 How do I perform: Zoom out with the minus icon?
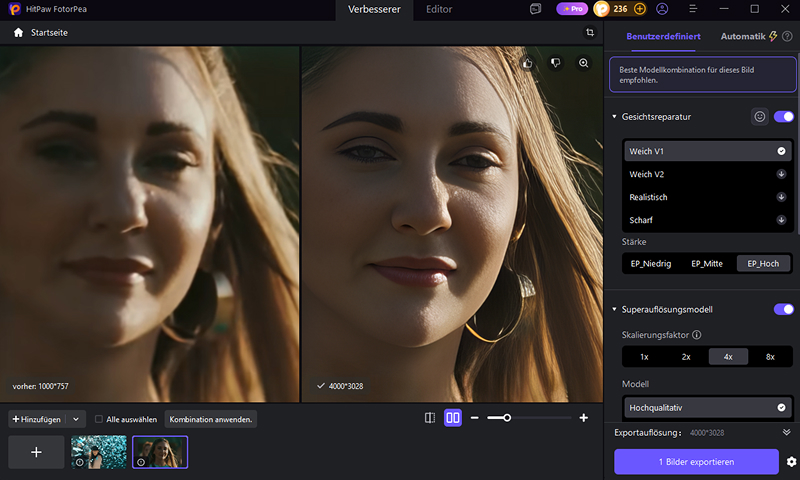[474, 418]
